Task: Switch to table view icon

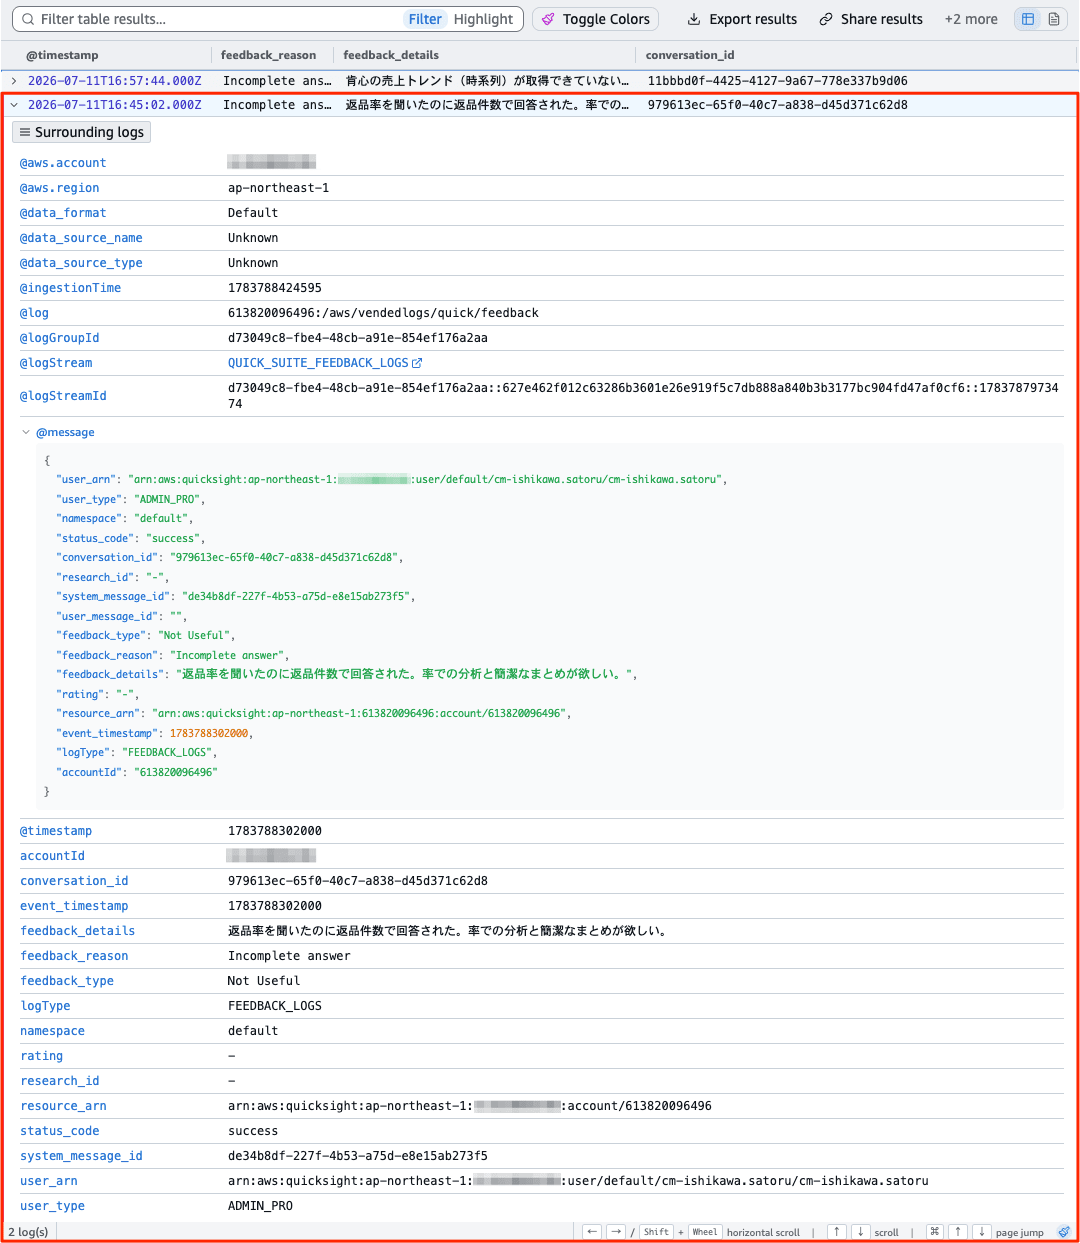Action: click(x=1028, y=19)
